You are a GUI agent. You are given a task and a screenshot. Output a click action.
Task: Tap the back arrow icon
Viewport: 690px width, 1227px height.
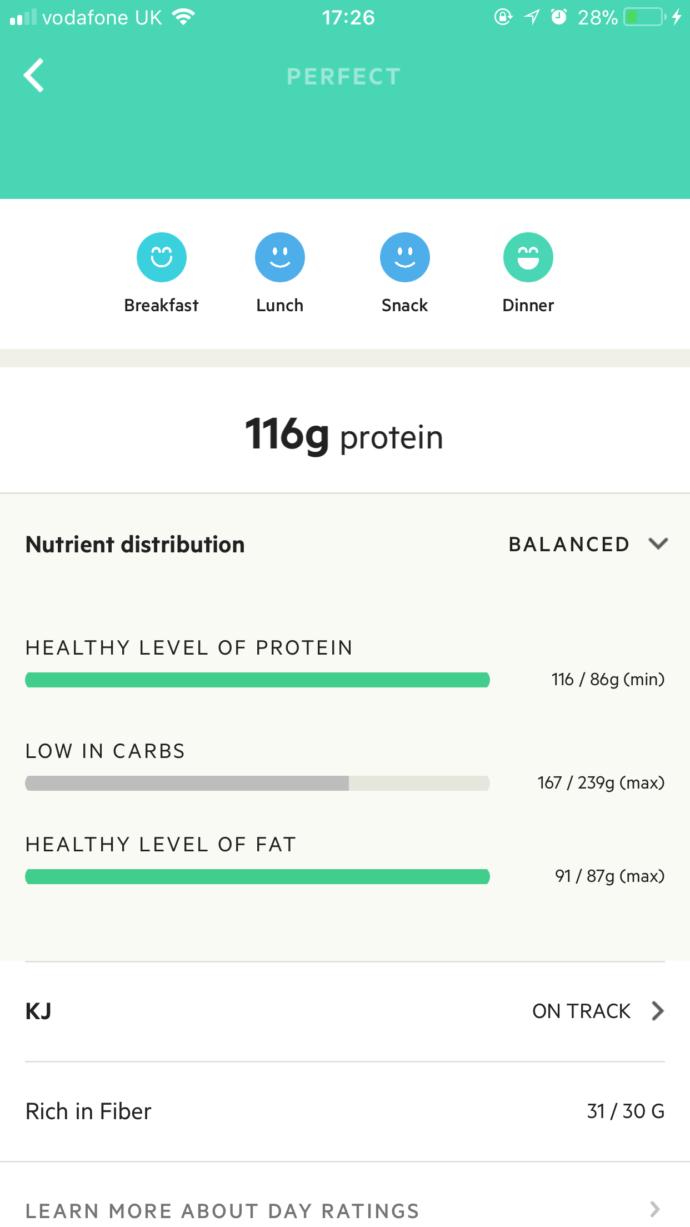(x=34, y=75)
